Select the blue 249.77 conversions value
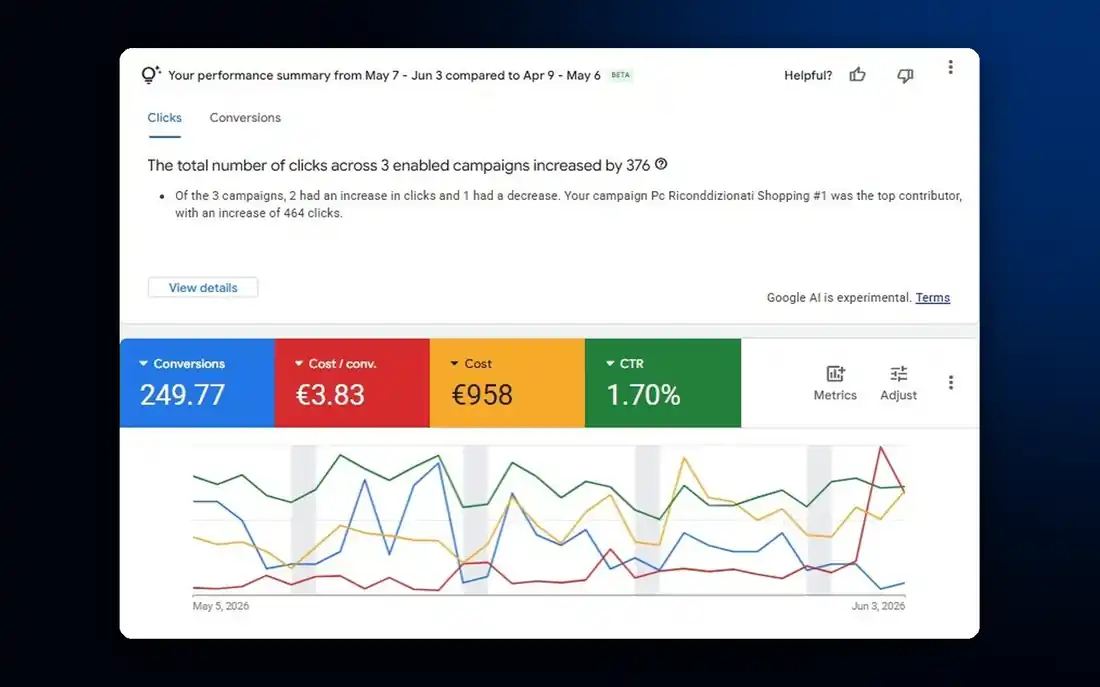 [182, 395]
